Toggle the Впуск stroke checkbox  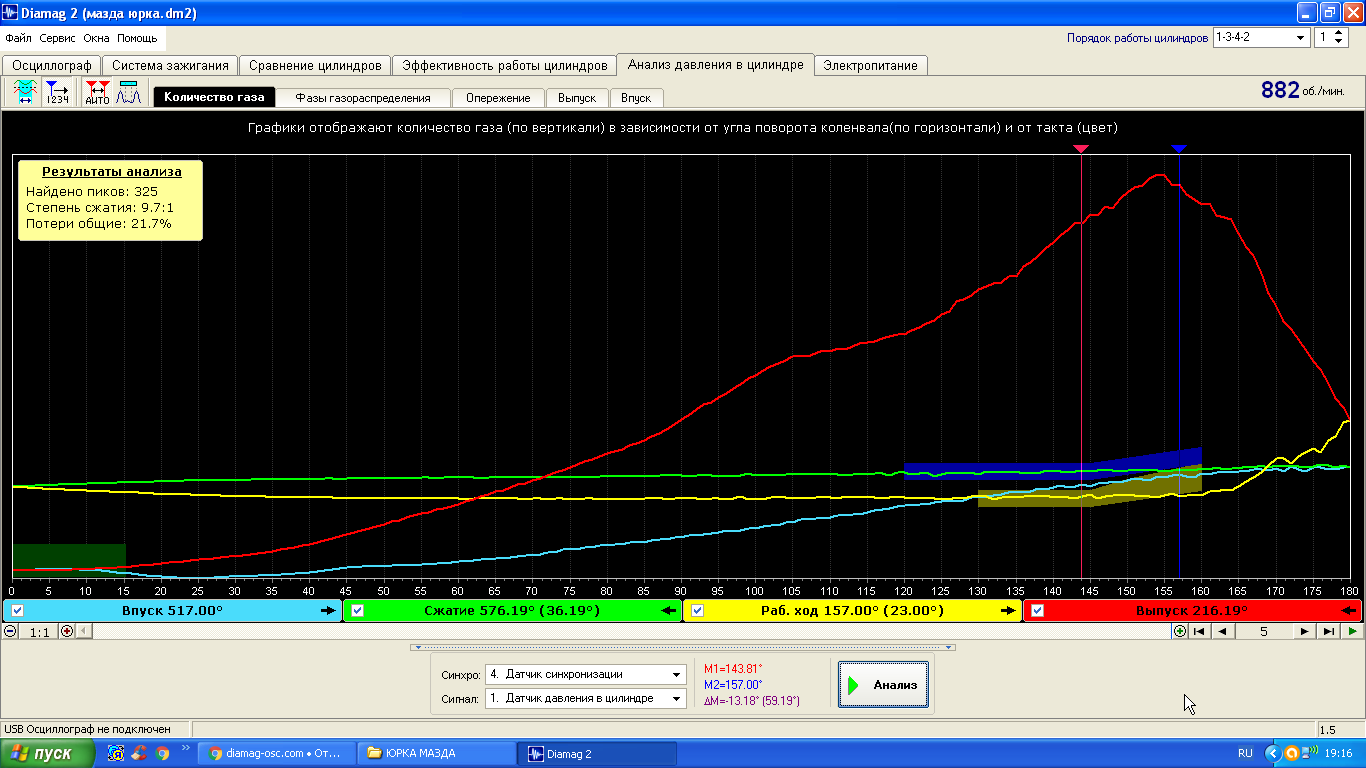click(17, 610)
